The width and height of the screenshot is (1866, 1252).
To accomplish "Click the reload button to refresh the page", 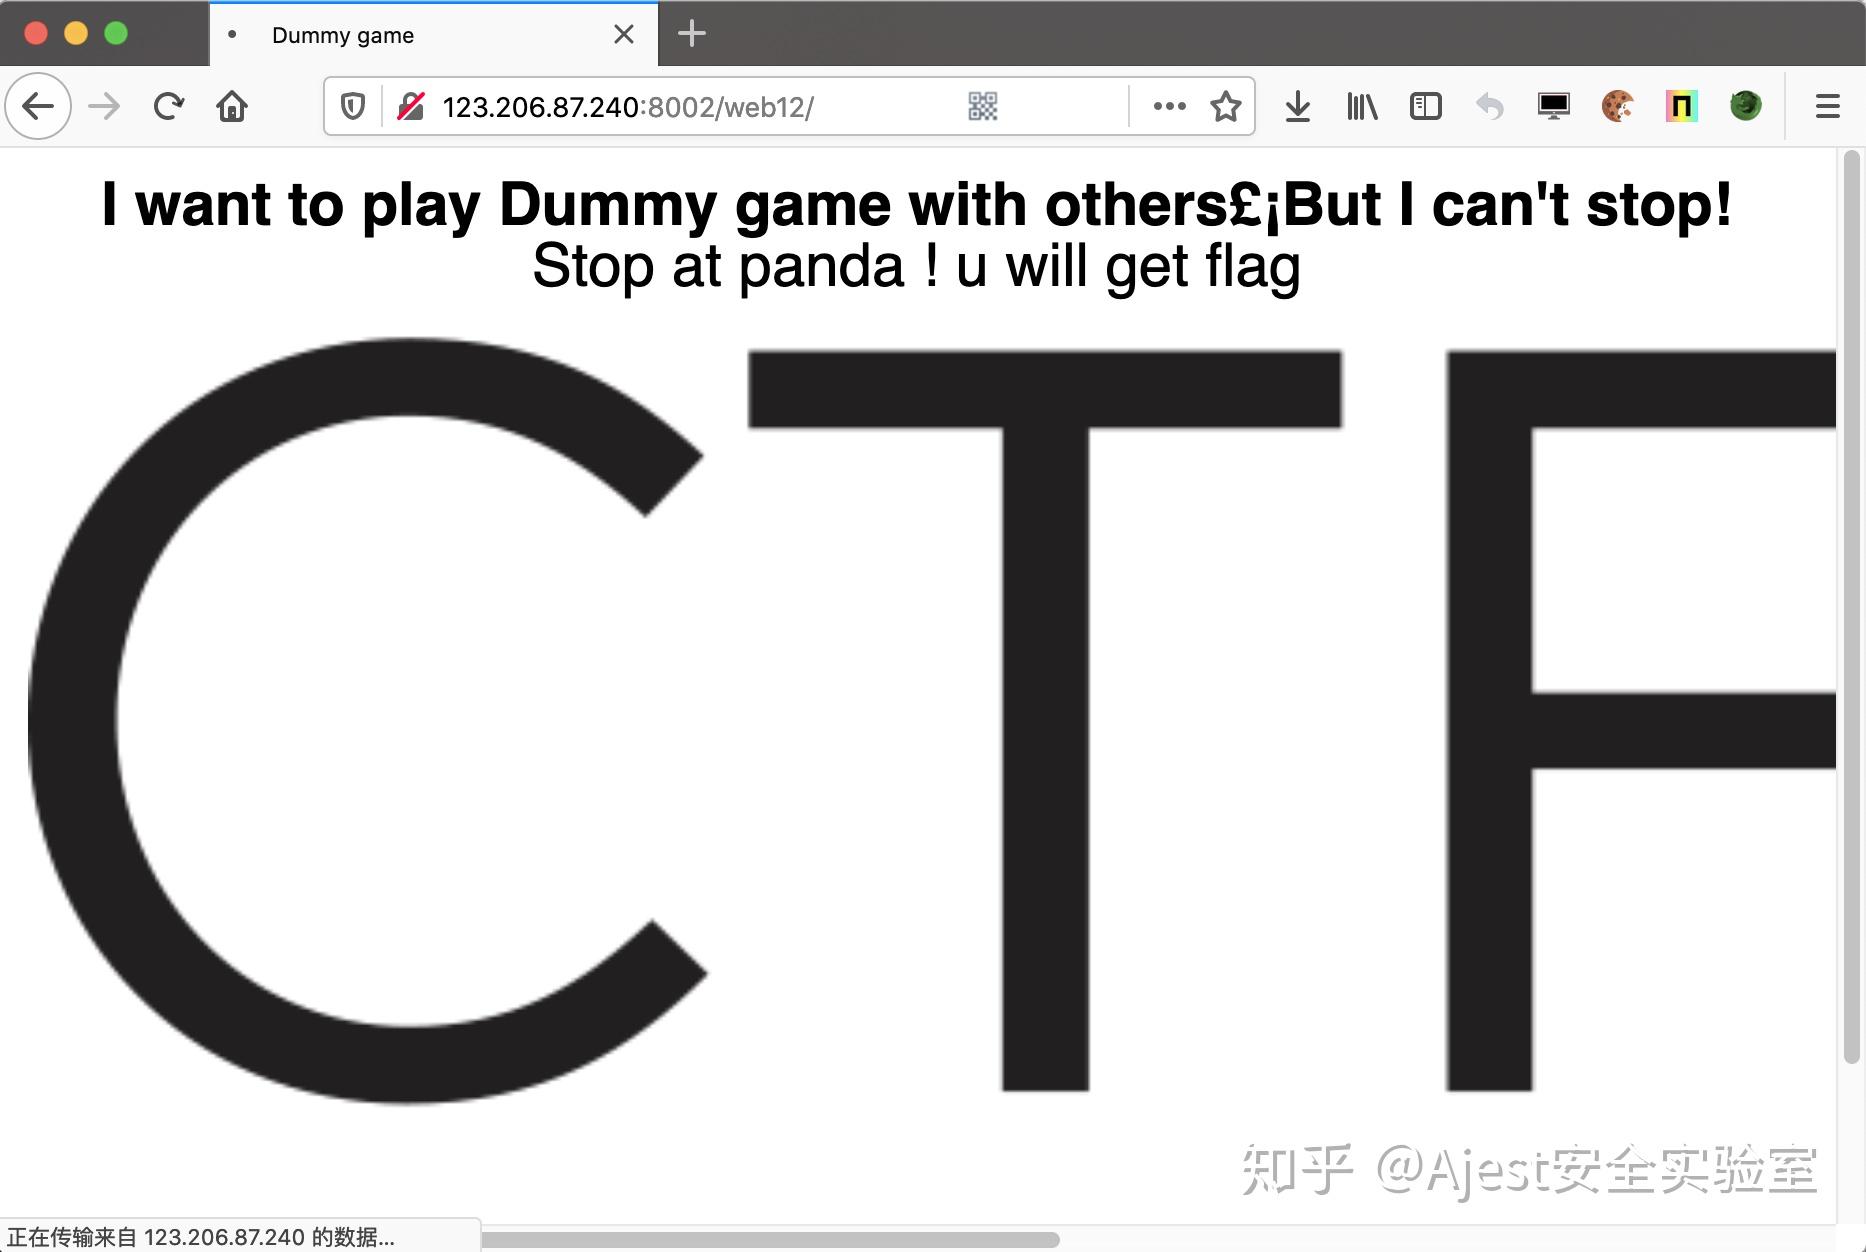I will coord(167,106).
